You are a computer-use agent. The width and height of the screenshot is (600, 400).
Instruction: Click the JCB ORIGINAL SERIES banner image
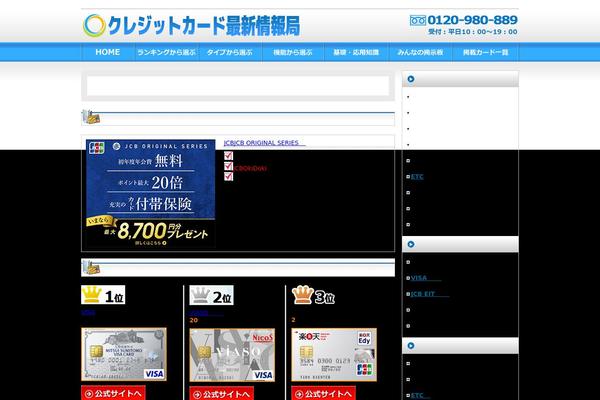click(x=150, y=194)
